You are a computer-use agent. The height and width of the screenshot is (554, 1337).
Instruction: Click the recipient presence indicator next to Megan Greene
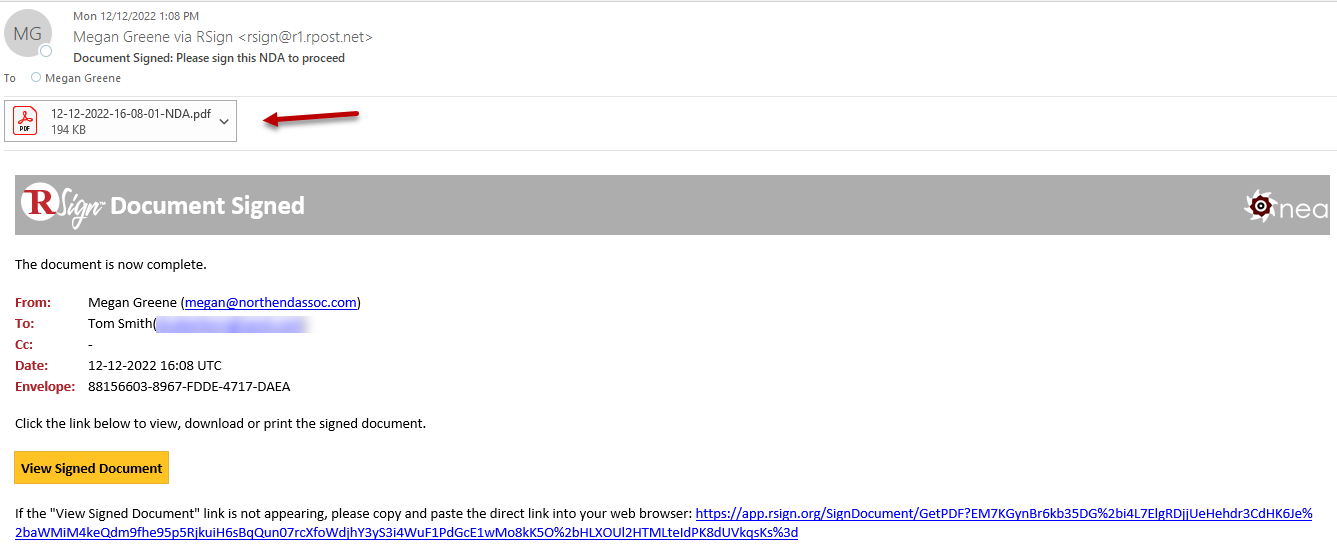[36, 78]
